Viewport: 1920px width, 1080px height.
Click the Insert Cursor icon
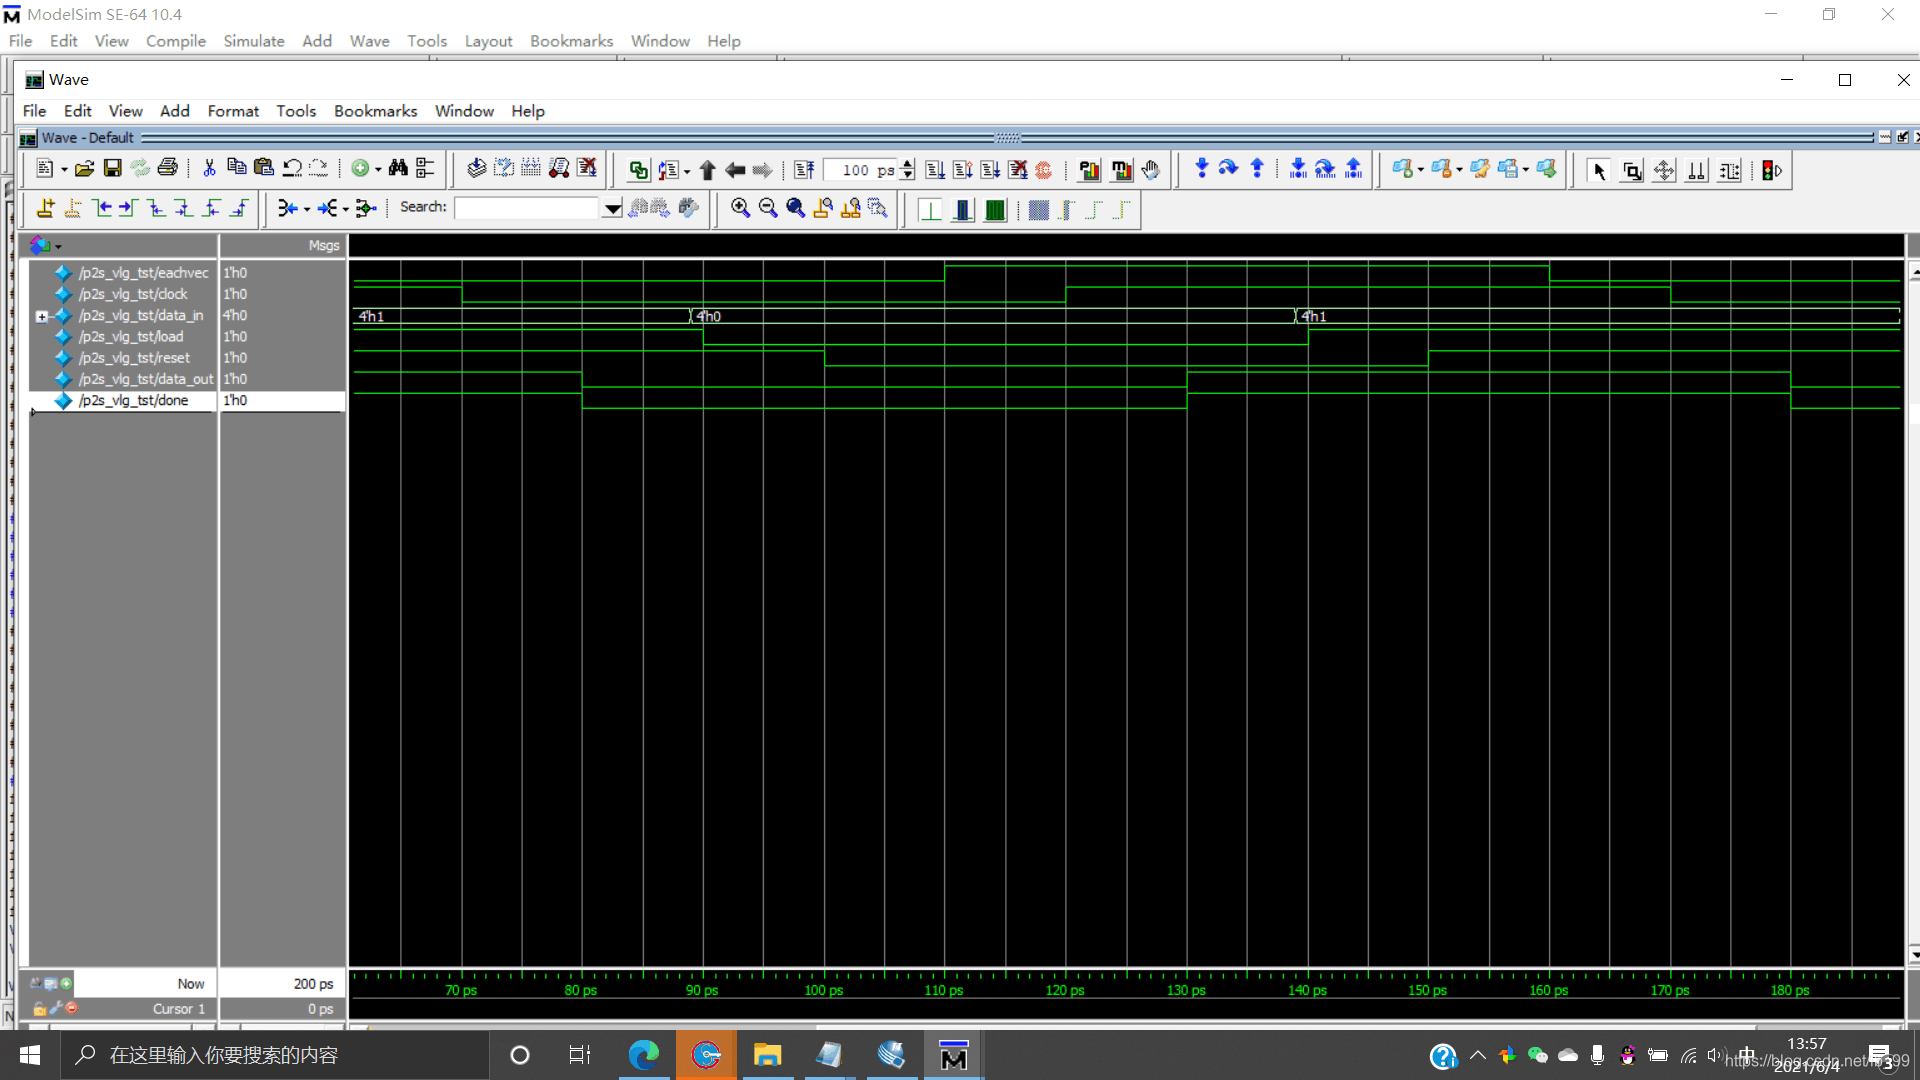click(x=45, y=208)
